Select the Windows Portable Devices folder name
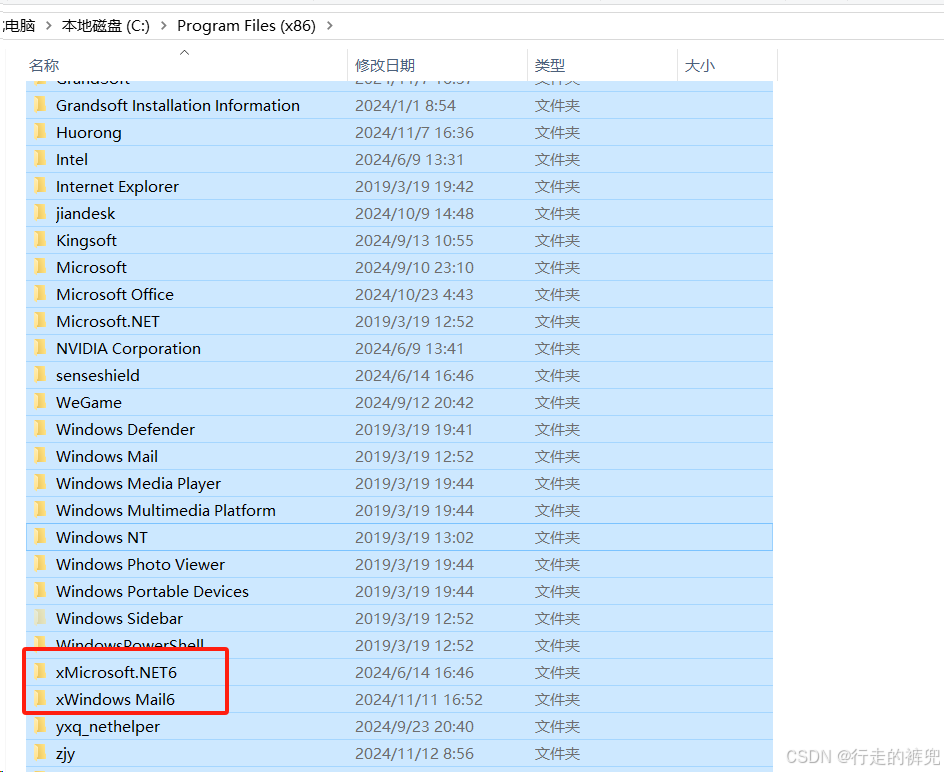 (x=152, y=591)
